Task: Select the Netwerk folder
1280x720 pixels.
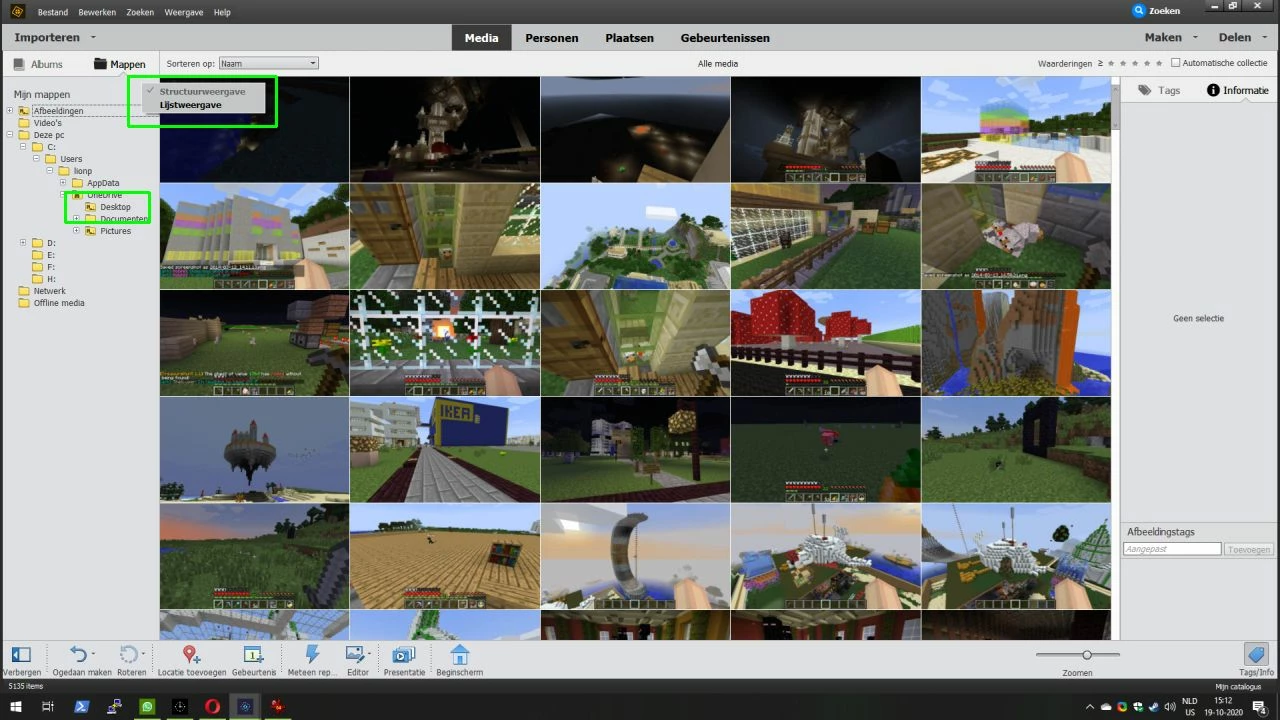Action: click(49, 291)
